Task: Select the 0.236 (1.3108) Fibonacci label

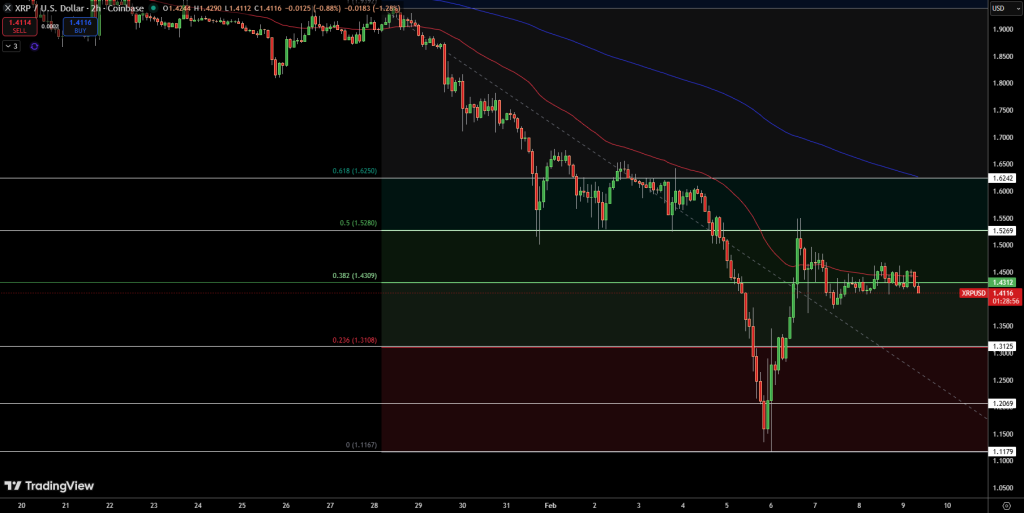Action: pos(355,341)
